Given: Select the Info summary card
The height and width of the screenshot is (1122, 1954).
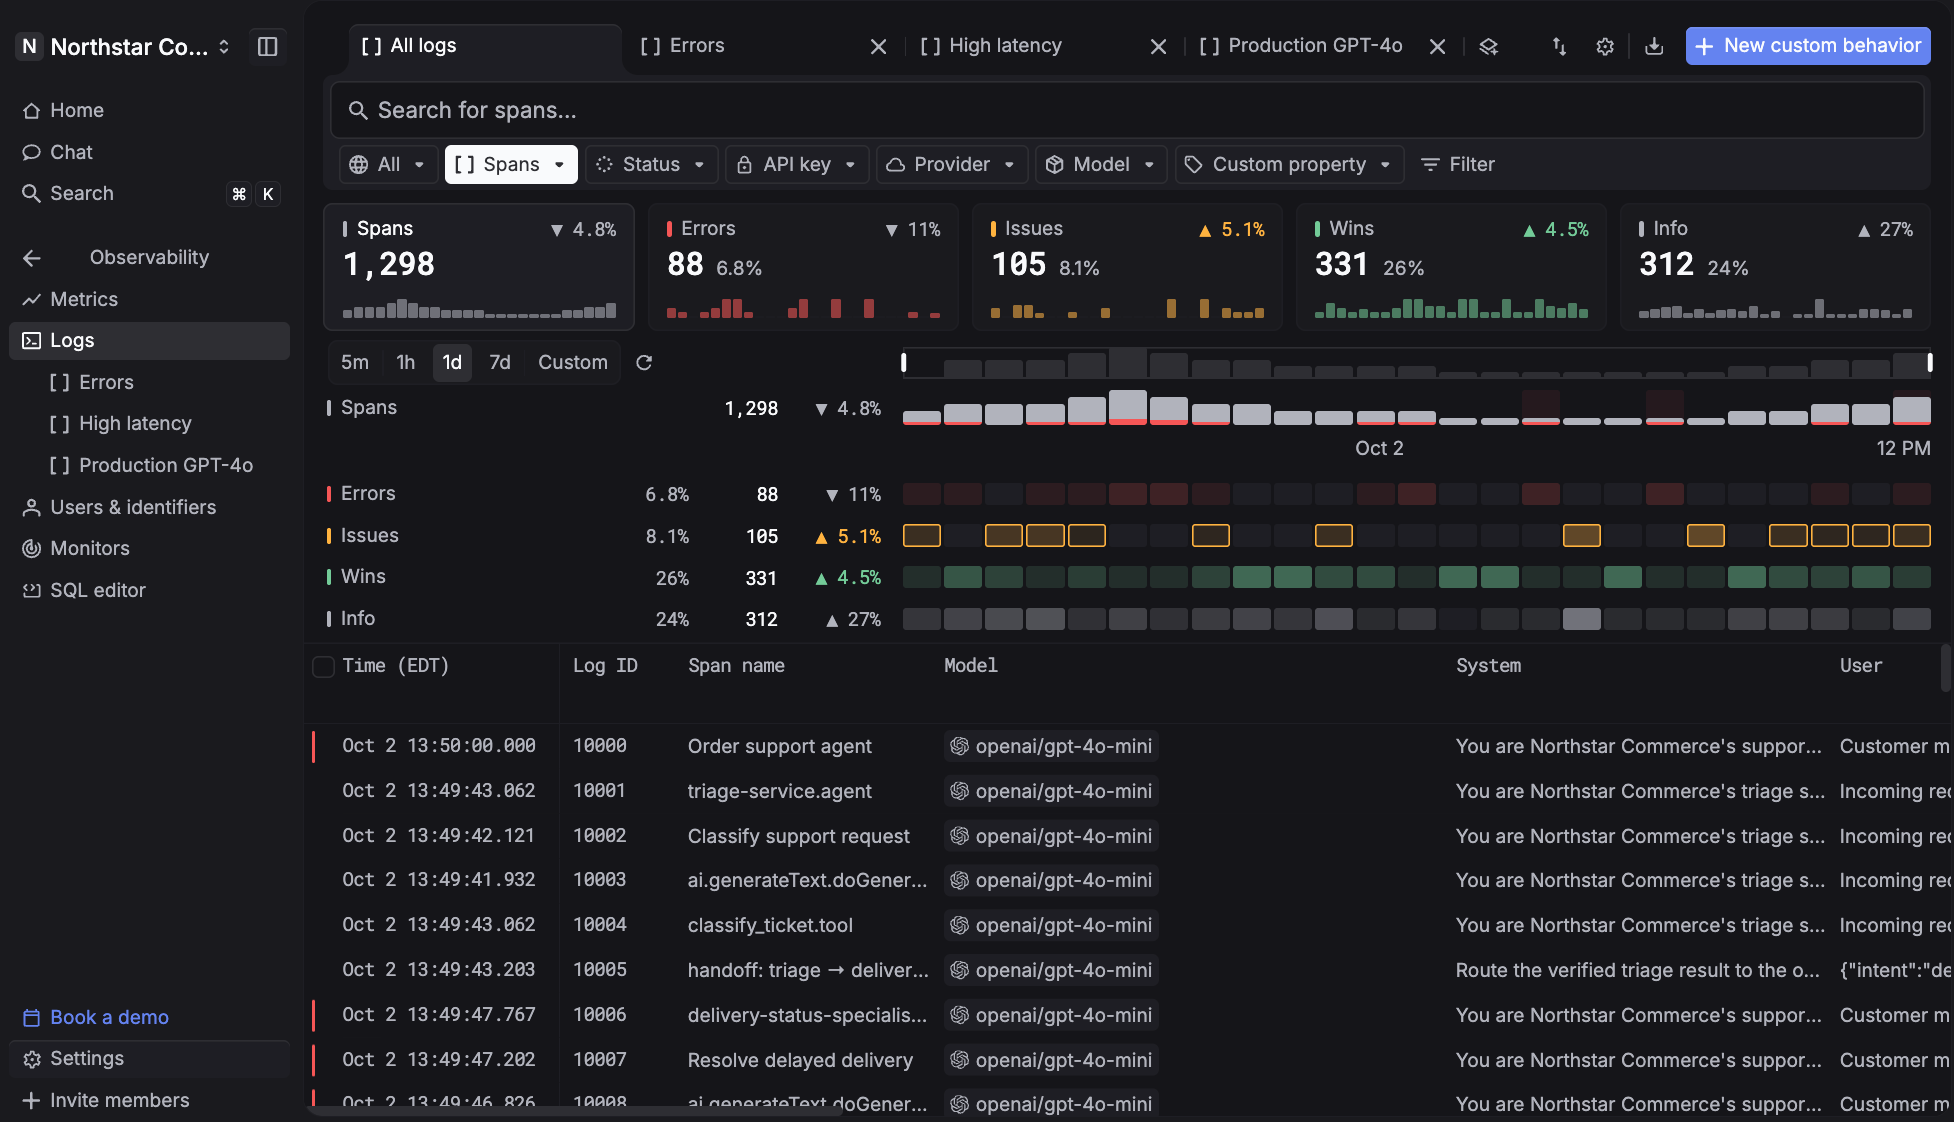Looking at the screenshot, I should [x=1775, y=267].
